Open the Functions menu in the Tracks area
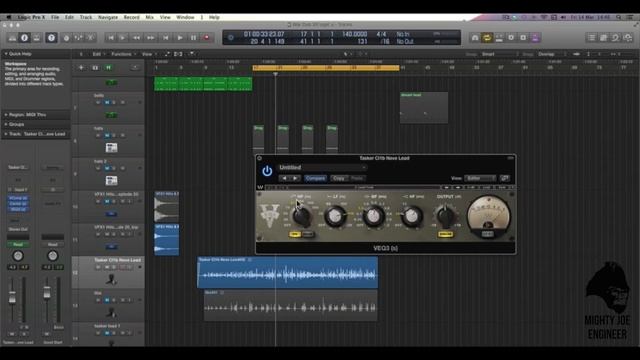Screen dimensions: 640x360 click(x=123, y=54)
